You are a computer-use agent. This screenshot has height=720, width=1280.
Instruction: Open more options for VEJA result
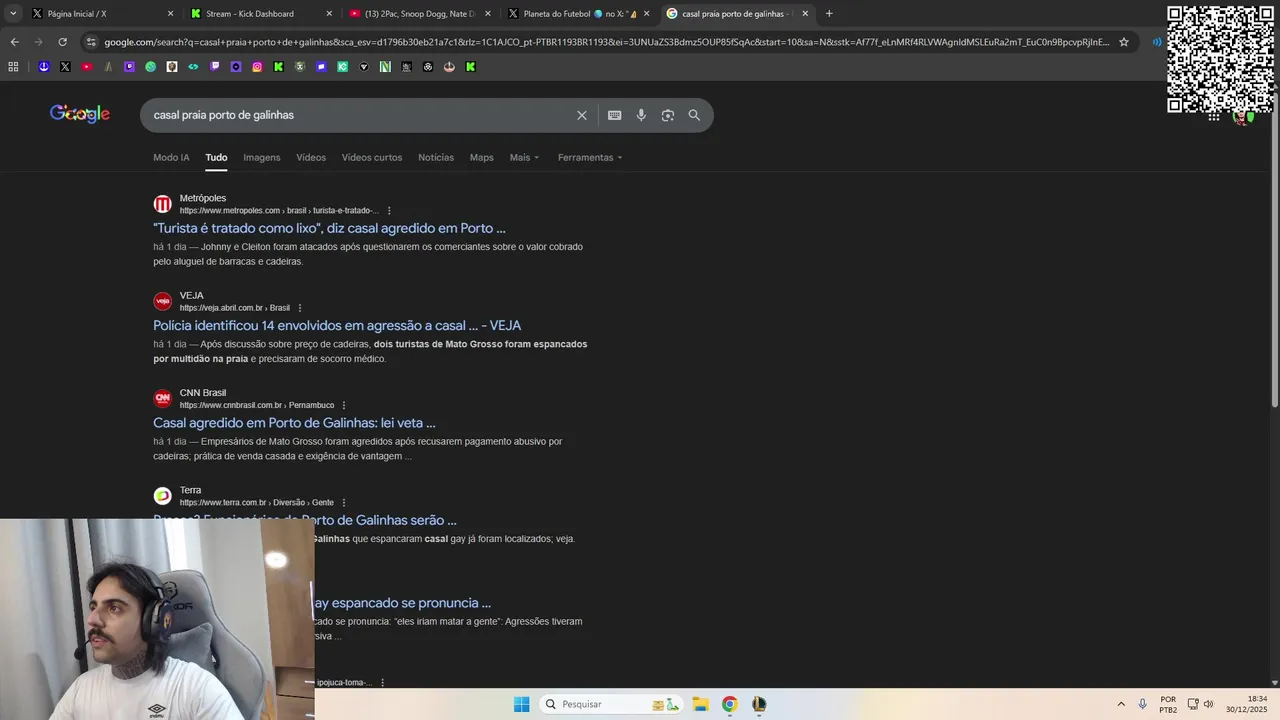point(300,308)
